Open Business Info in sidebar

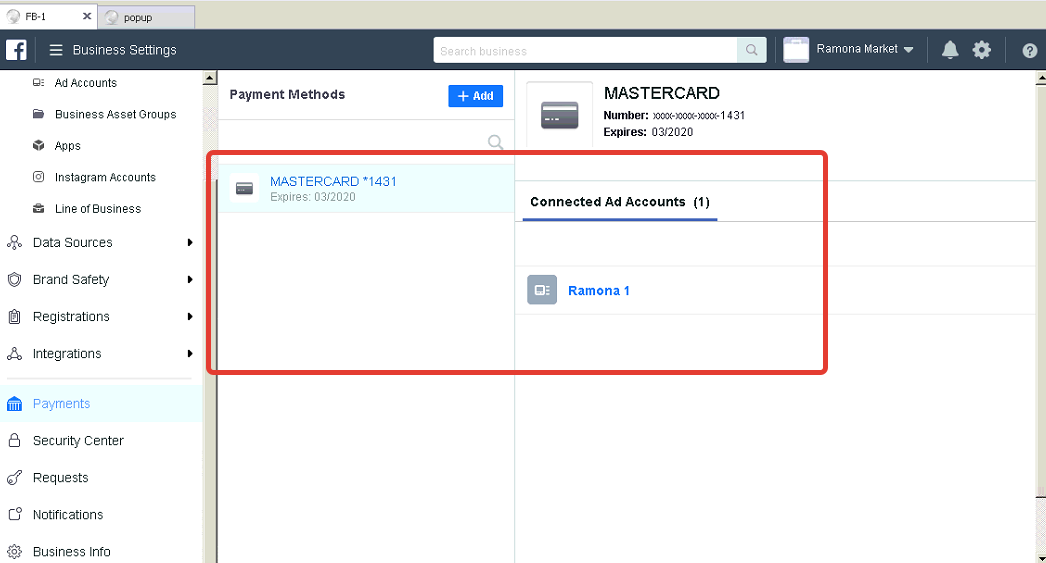pos(71,552)
